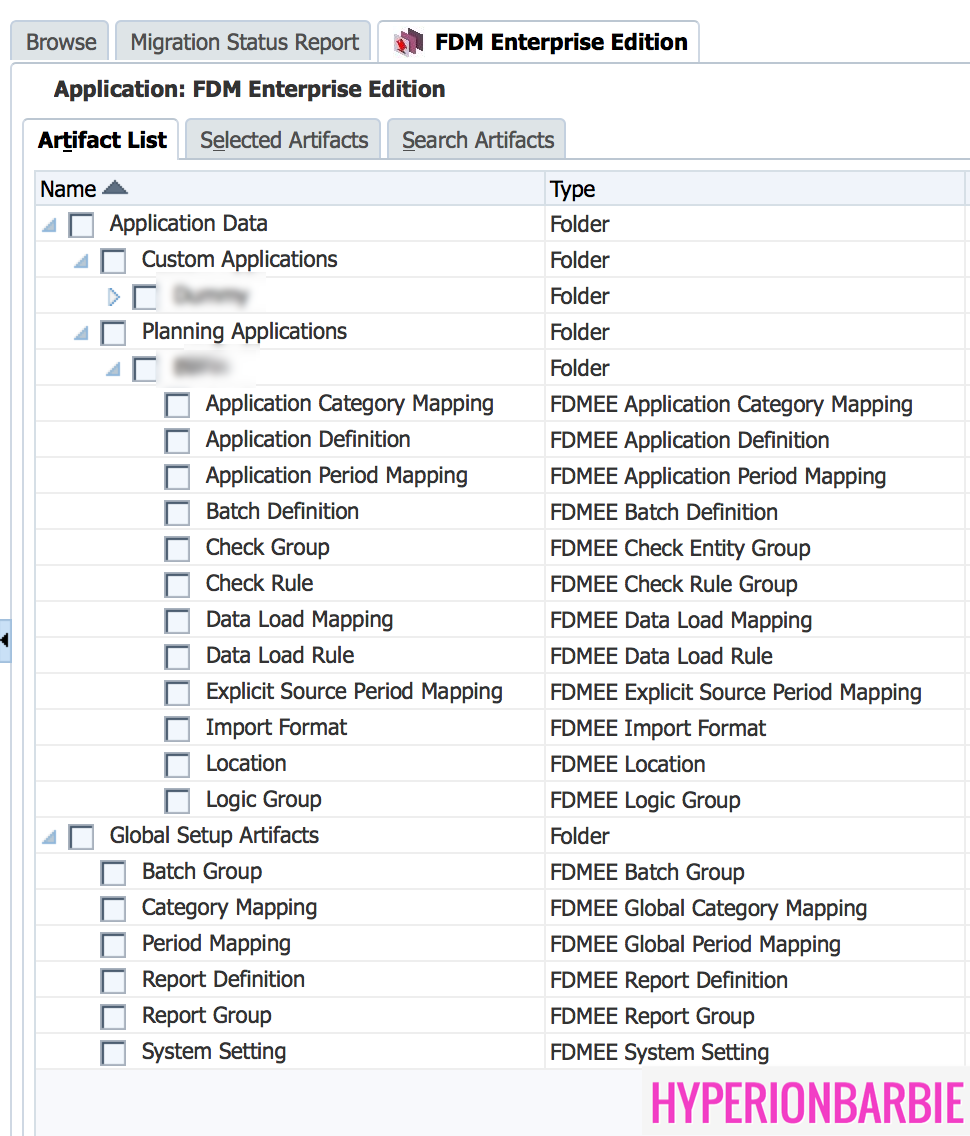Enable the Data Load Rule checkbox

click(x=177, y=657)
